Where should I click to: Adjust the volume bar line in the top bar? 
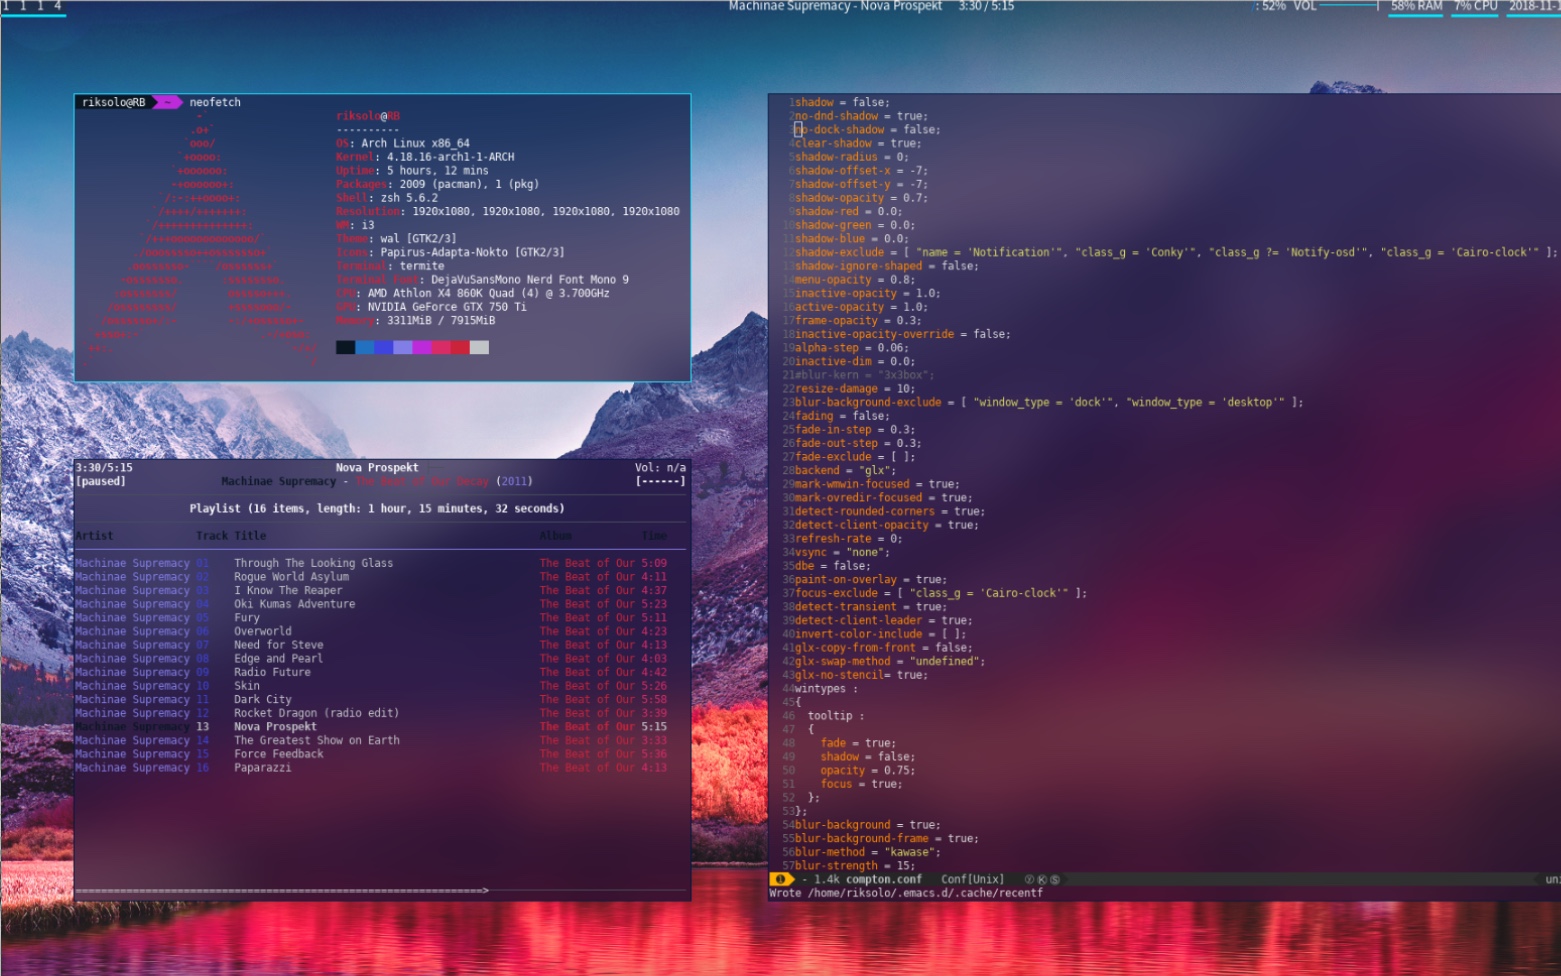click(1349, 6)
